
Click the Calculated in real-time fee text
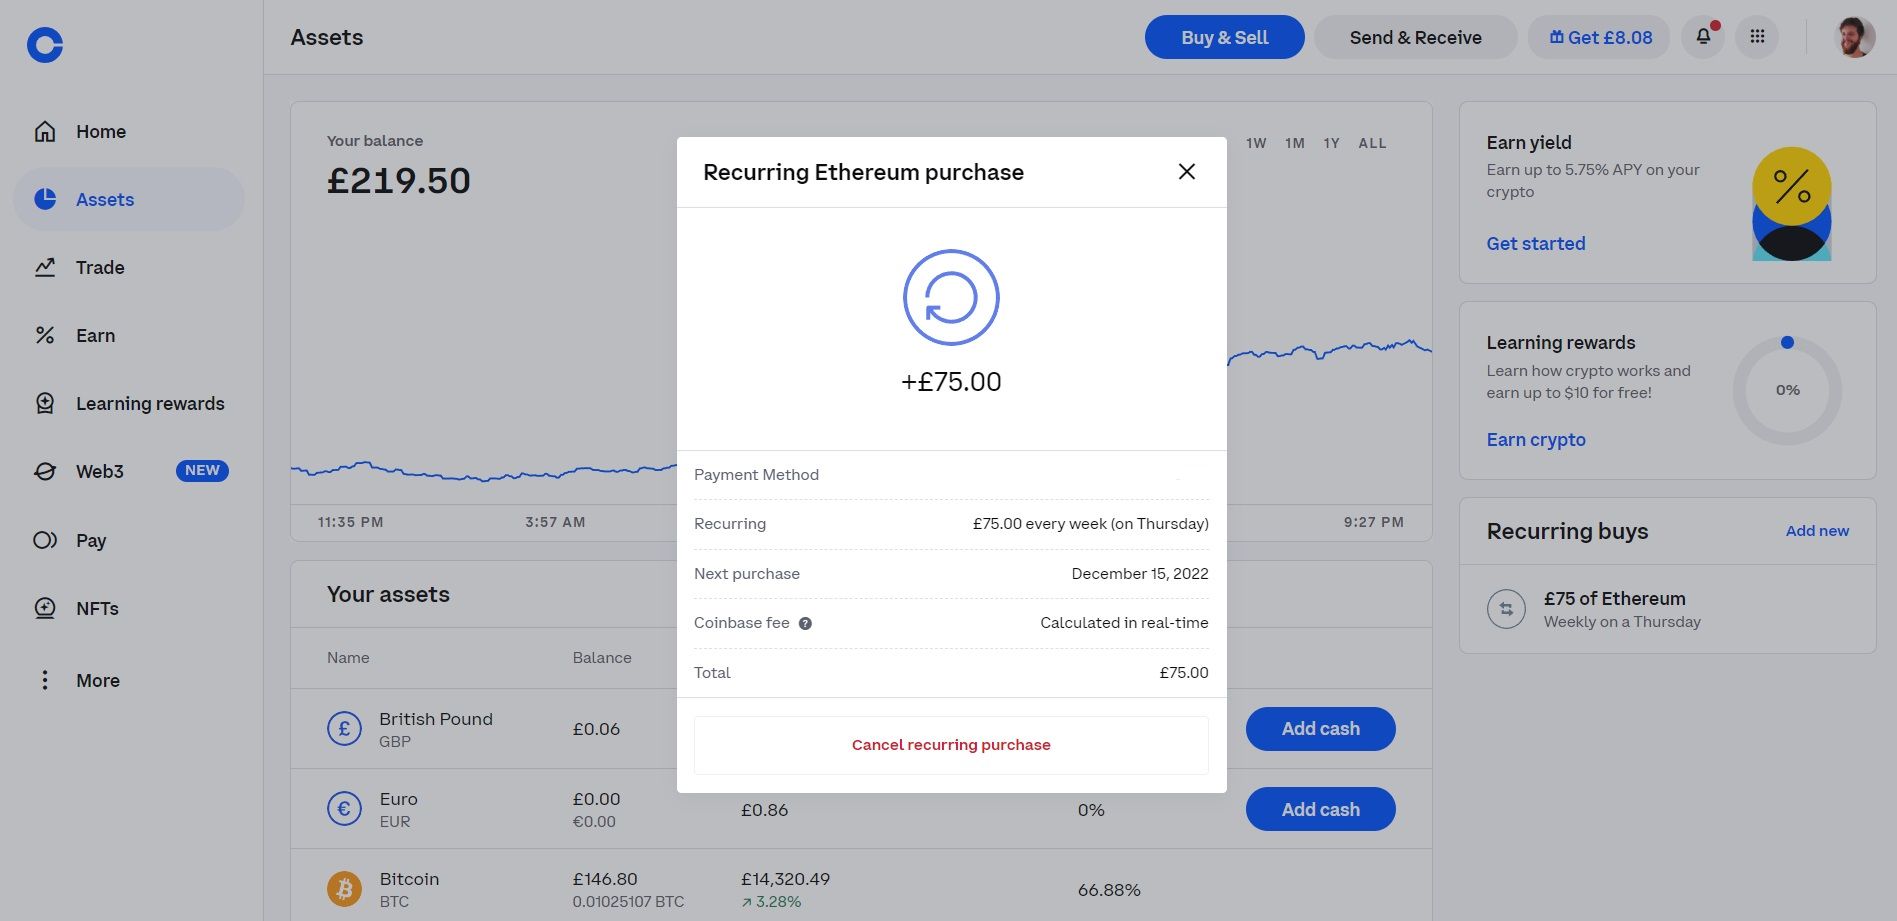click(1124, 623)
